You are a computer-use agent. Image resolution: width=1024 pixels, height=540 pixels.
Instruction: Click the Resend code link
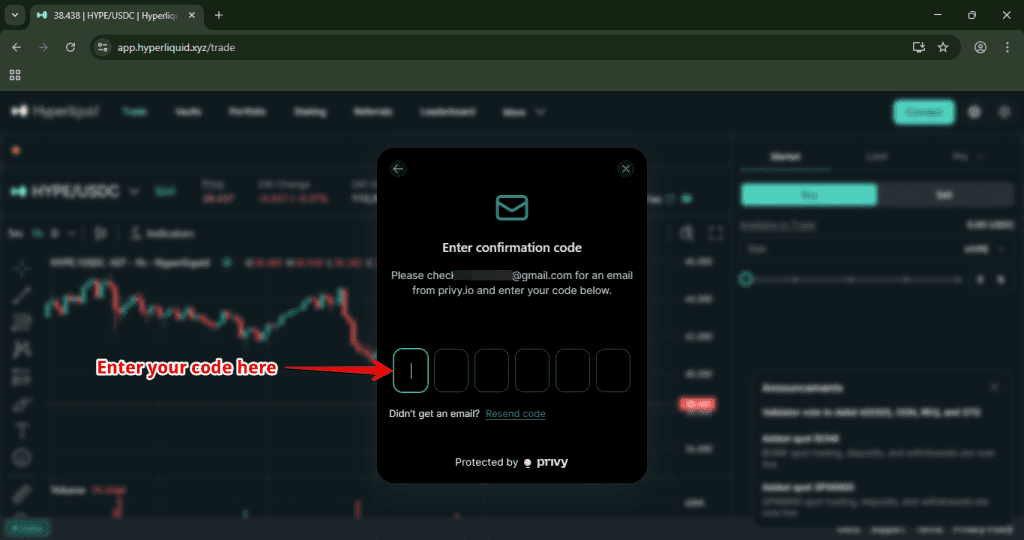[515, 414]
